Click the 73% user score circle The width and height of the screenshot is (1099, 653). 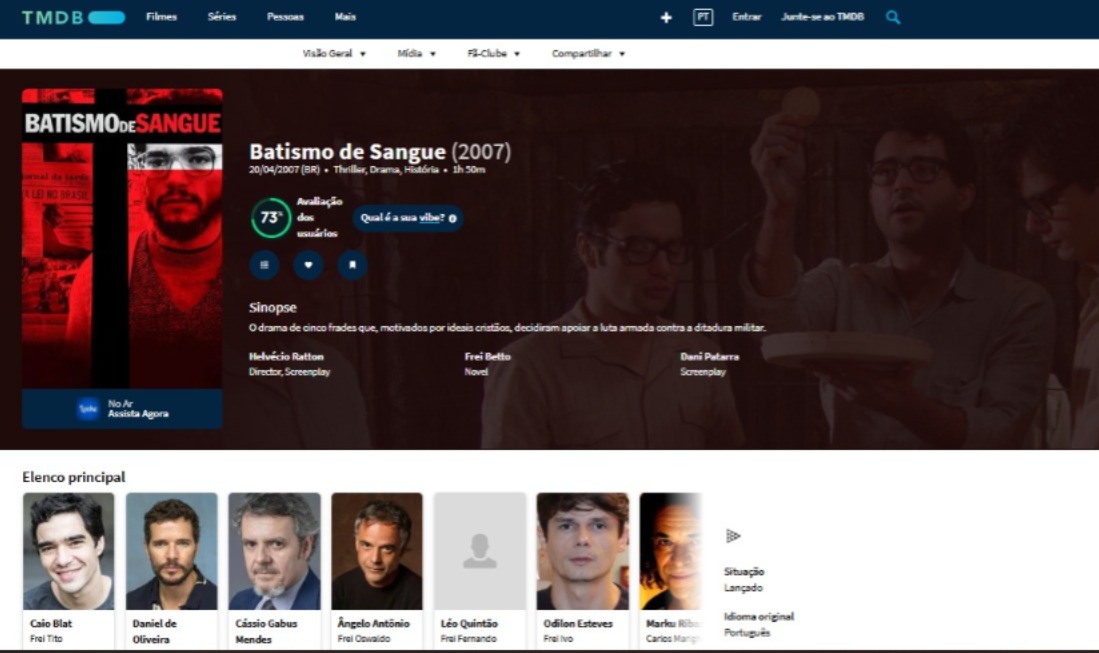(270, 218)
